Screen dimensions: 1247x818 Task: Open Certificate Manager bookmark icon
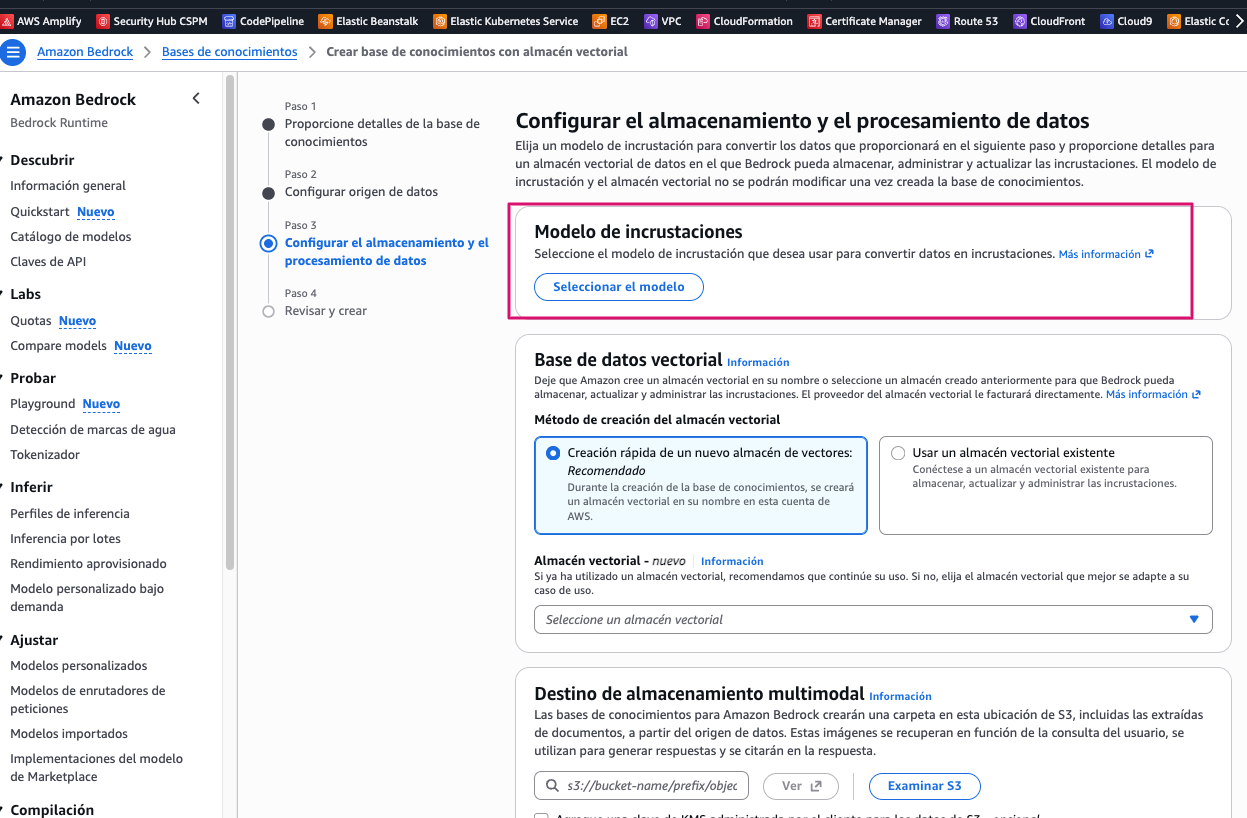tap(815, 21)
